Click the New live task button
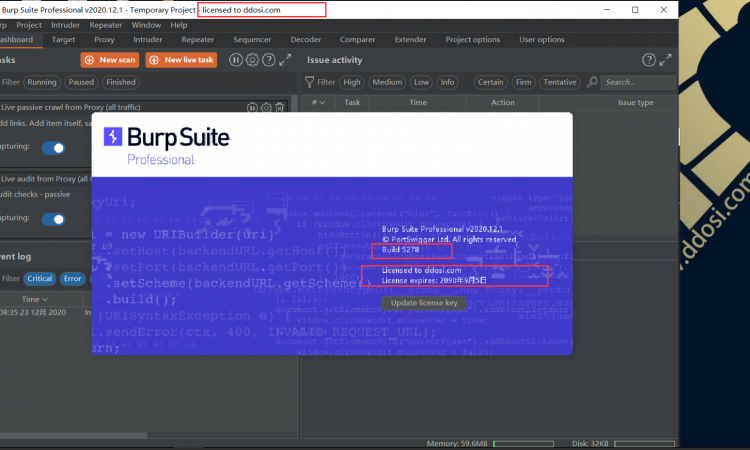 click(x=181, y=60)
